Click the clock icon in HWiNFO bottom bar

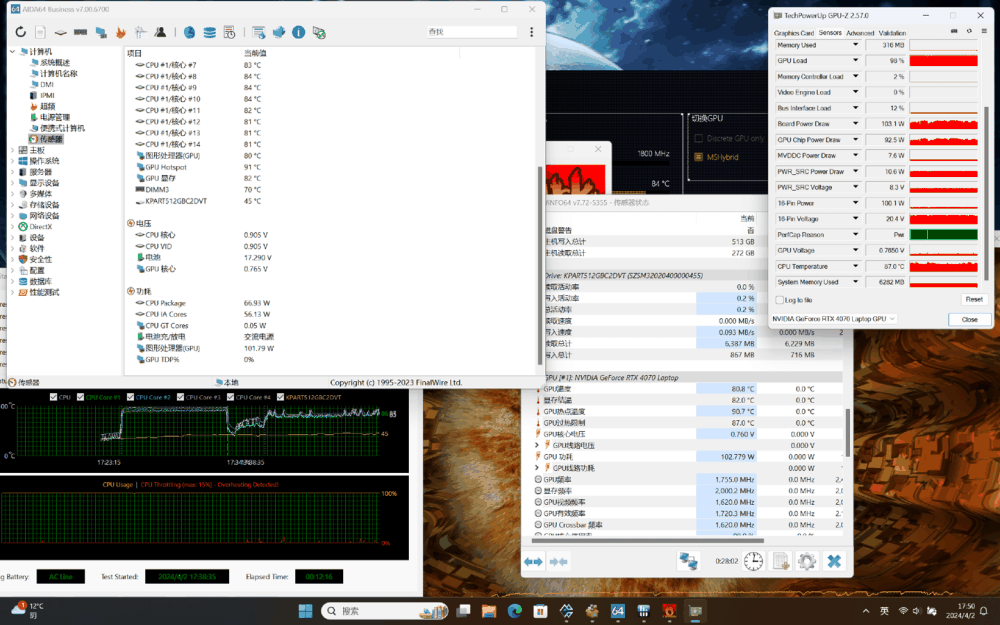coord(753,562)
